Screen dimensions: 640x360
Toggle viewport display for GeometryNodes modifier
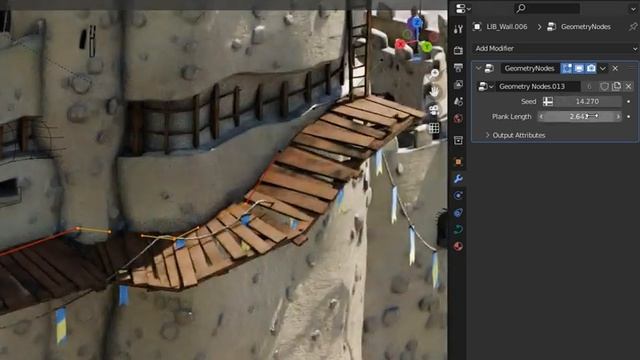click(x=579, y=68)
